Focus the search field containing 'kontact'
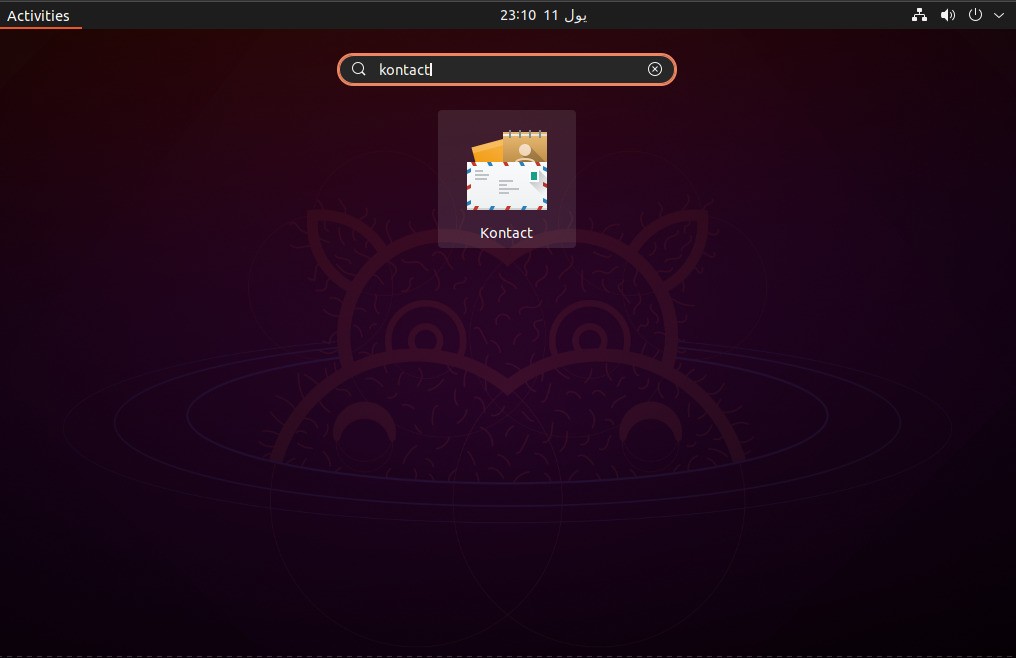This screenshot has width=1016, height=658. tap(507, 69)
